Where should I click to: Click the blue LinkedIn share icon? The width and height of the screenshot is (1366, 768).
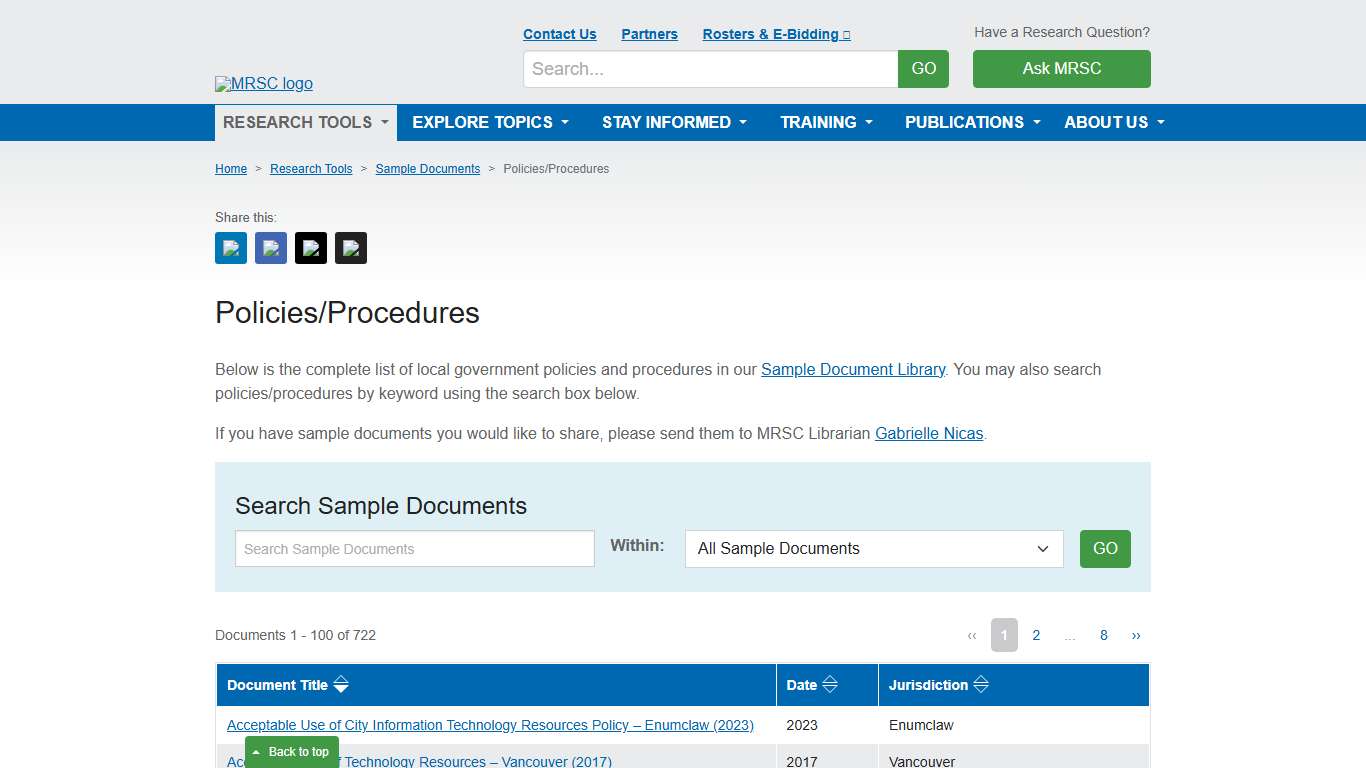click(x=230, y=247)
